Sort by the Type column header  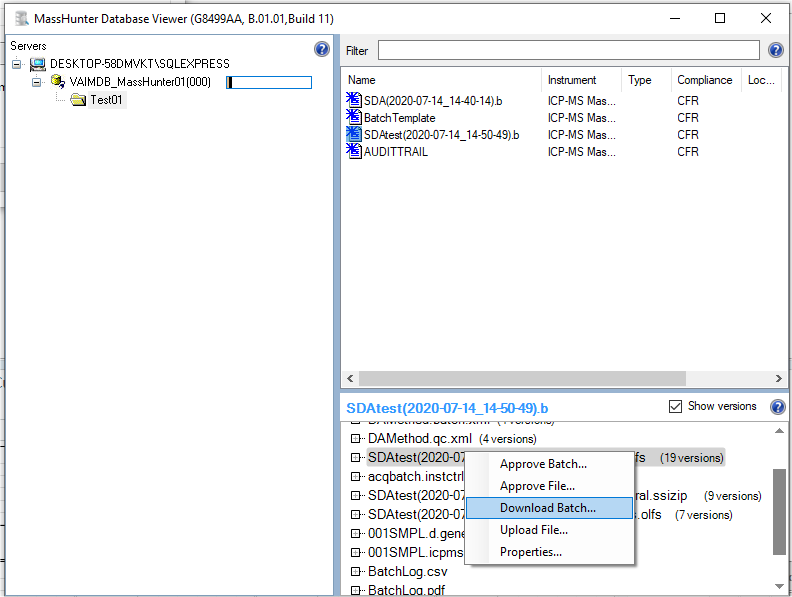(x=647, y=80)
